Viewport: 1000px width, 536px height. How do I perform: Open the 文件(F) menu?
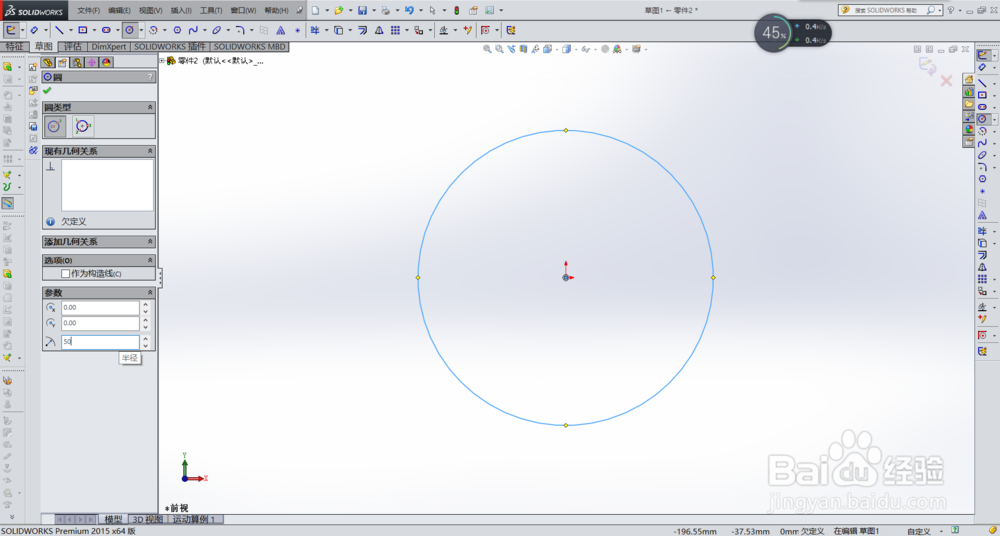point(89,10)
